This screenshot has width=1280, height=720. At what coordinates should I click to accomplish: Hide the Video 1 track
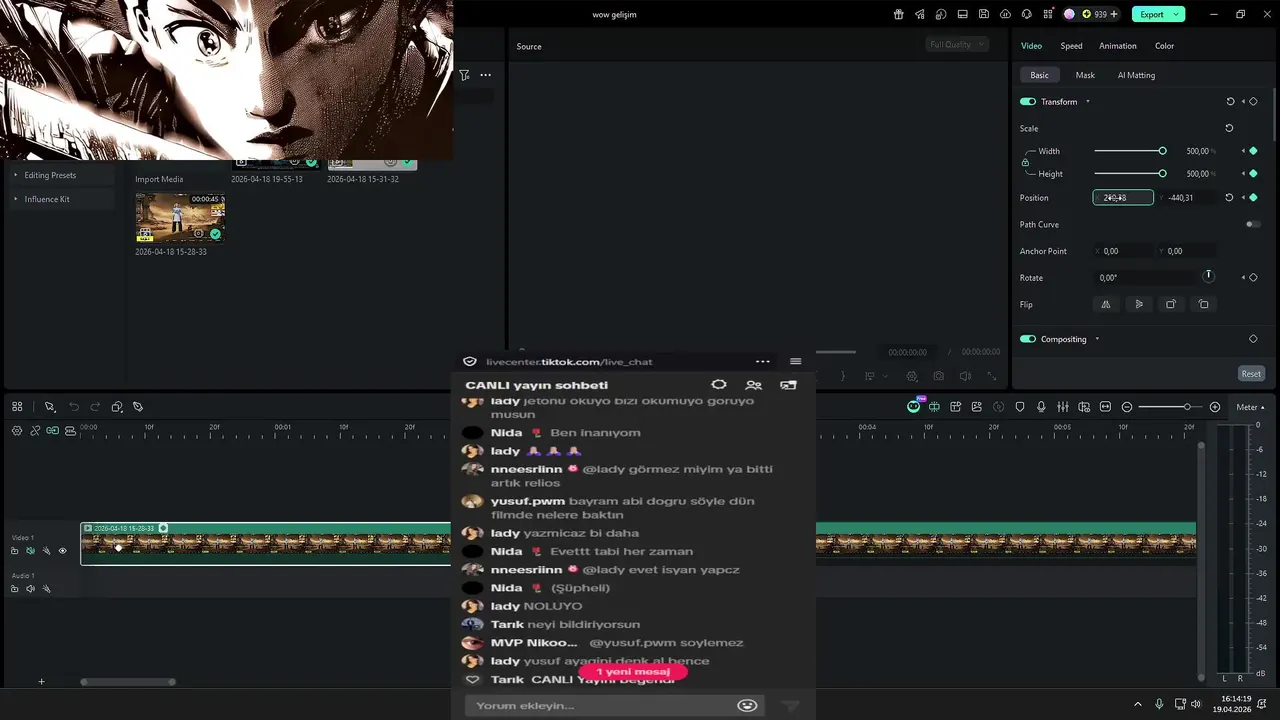point(62,551)
